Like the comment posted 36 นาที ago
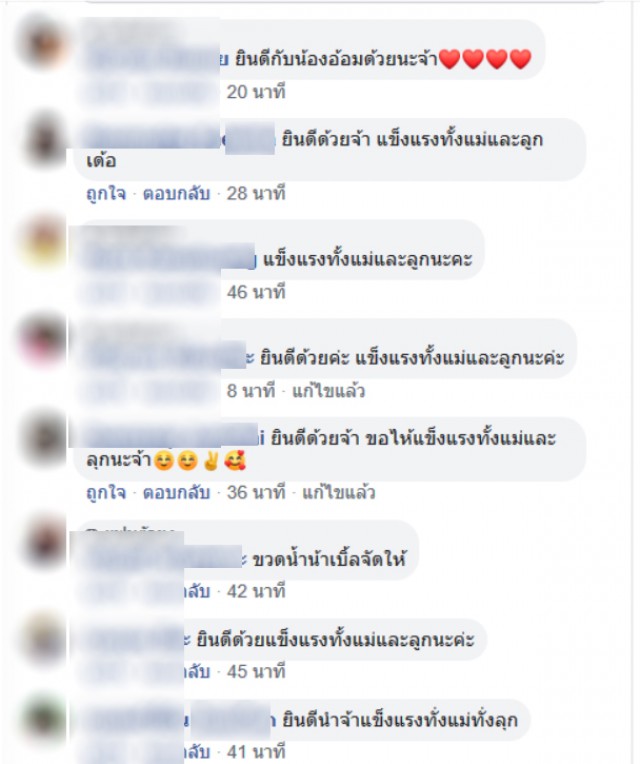The width and height of the screenshot is (640, 764). [106, 493]
